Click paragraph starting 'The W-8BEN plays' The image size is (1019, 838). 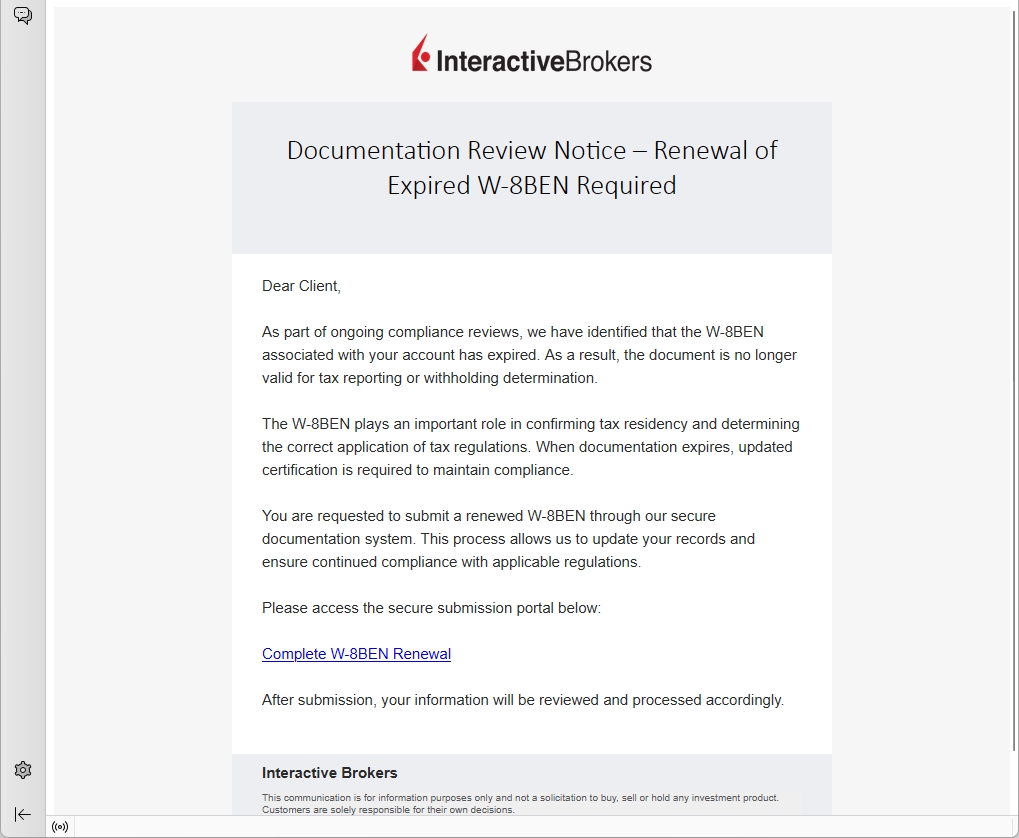[x=530, y=447]
